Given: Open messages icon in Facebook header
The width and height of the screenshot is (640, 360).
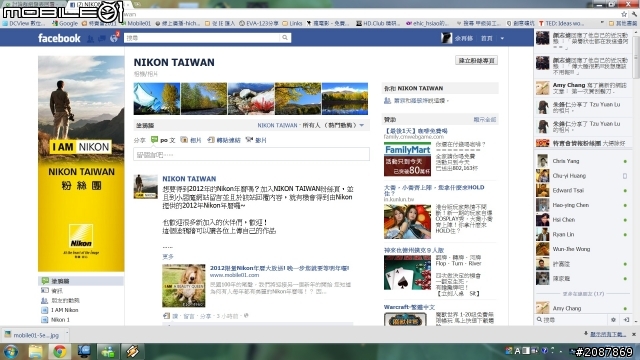Looking at the screenshot, I should tap(102, 39).
